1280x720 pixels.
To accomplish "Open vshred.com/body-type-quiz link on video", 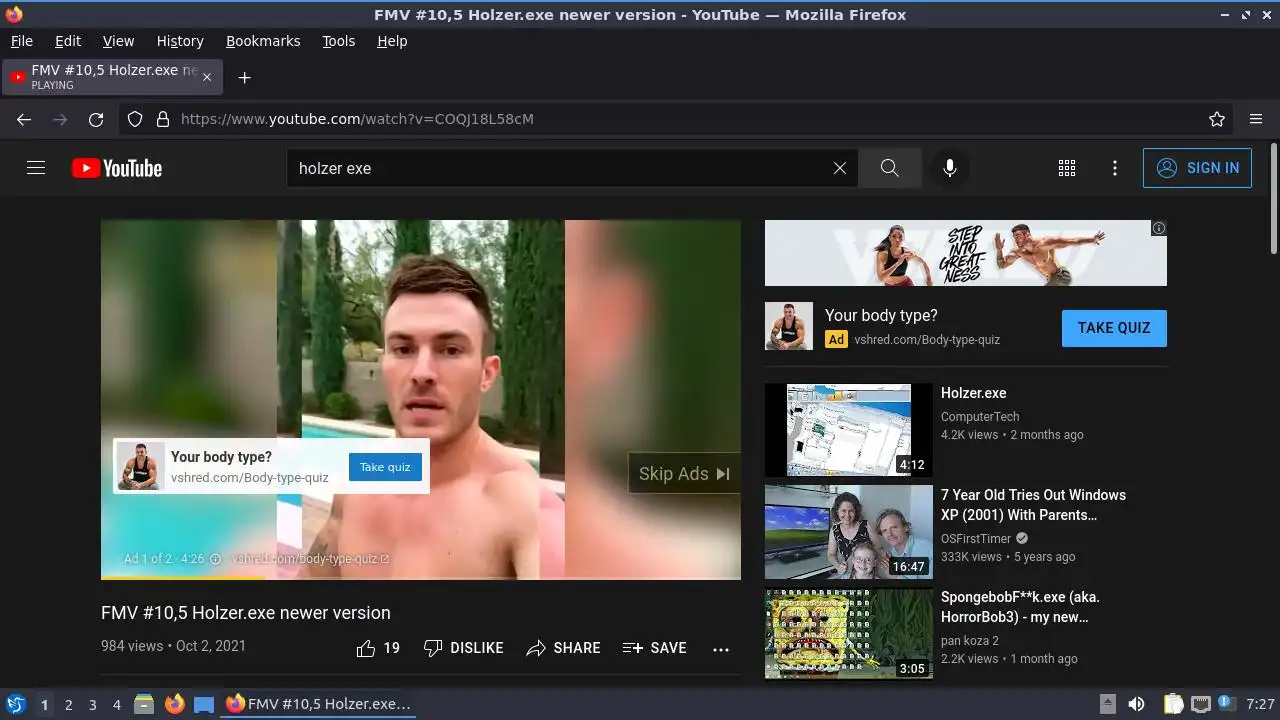I will pos(310,559).
